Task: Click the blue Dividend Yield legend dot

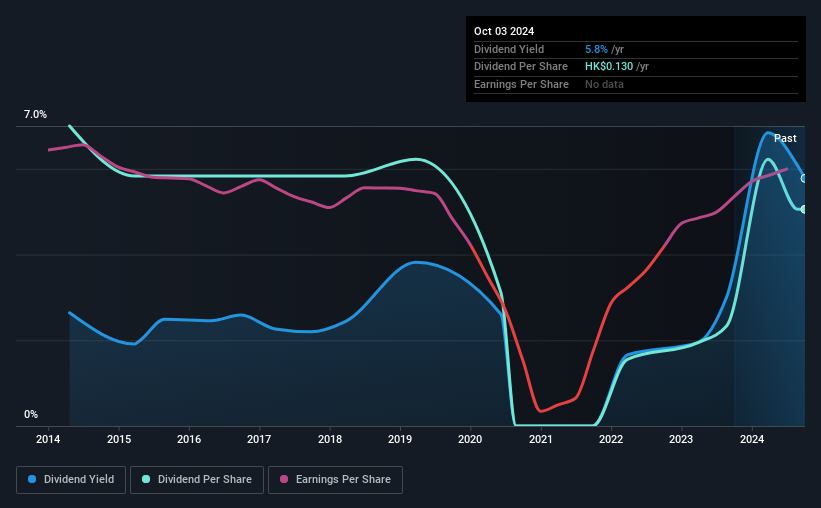Action: [x=32, y=479]
